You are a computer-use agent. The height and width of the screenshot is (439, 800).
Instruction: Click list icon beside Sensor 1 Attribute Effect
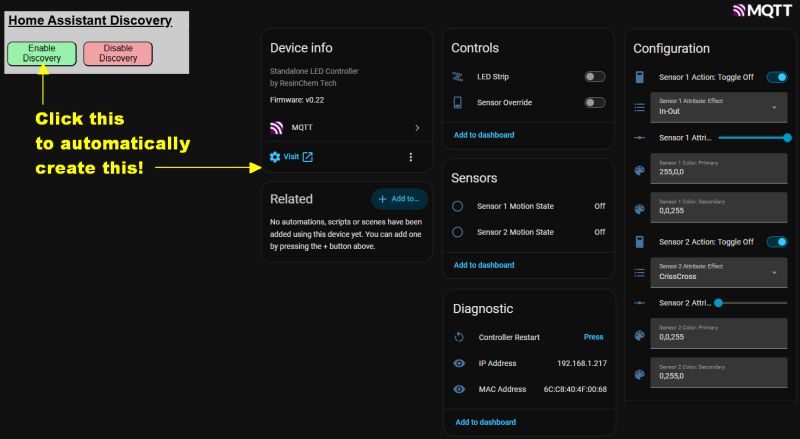click(639, 107)
